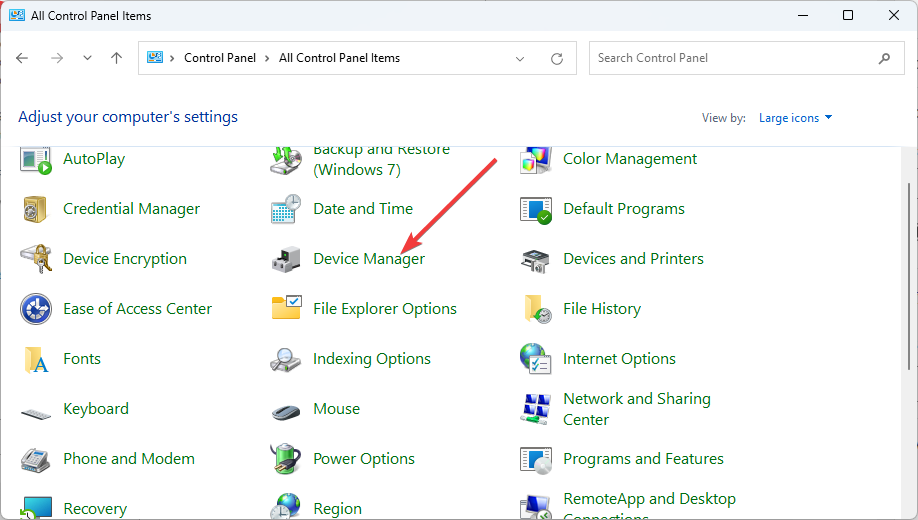This screenshot has width=918, height=520.
Task: Open the Device Encryption link
Action: point(125,259)
